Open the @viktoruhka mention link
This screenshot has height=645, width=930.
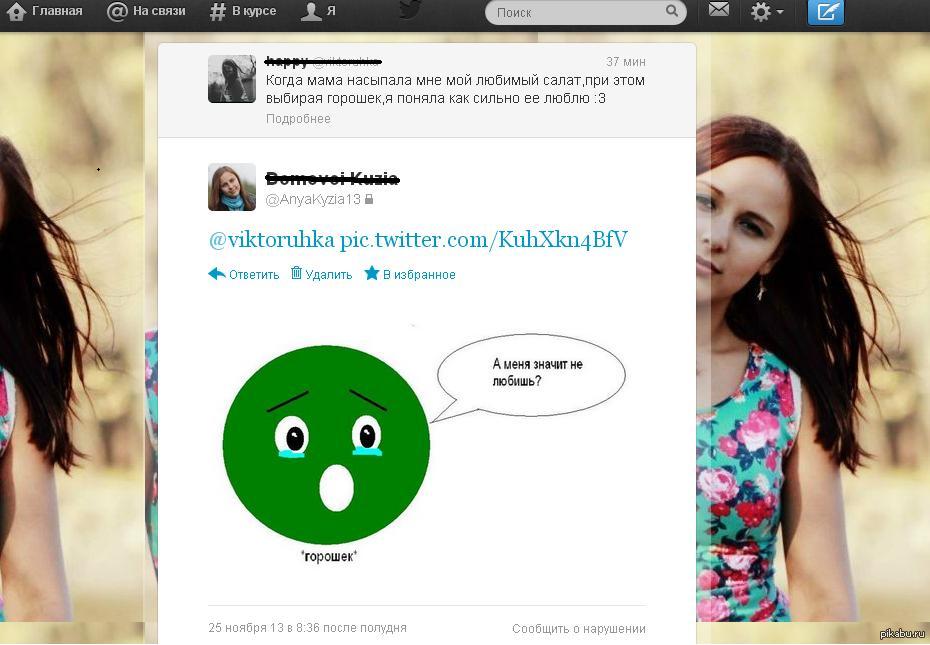tap(272, 241)
